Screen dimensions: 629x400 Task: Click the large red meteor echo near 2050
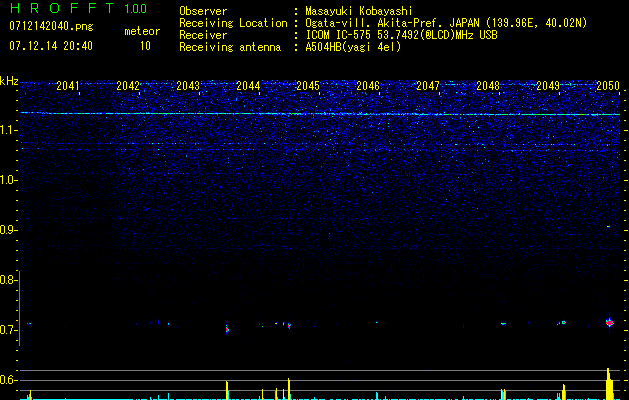click(x=610, y=322)
